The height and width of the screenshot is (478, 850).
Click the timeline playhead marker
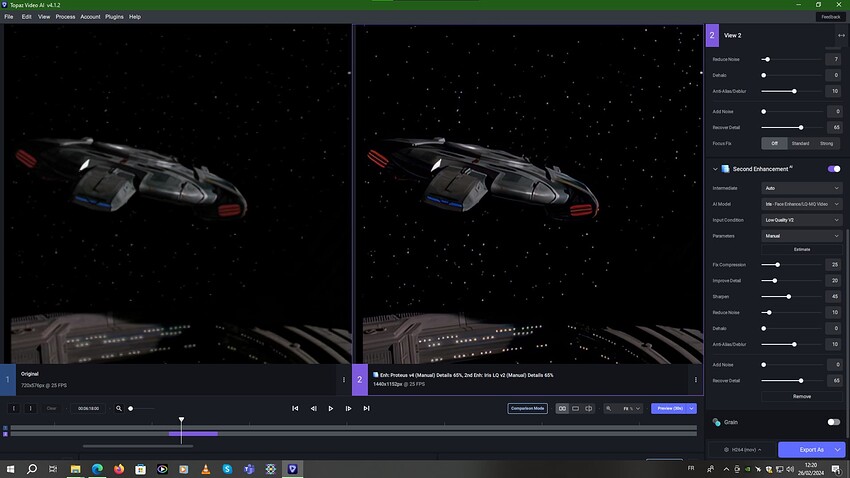click(182, 419)
